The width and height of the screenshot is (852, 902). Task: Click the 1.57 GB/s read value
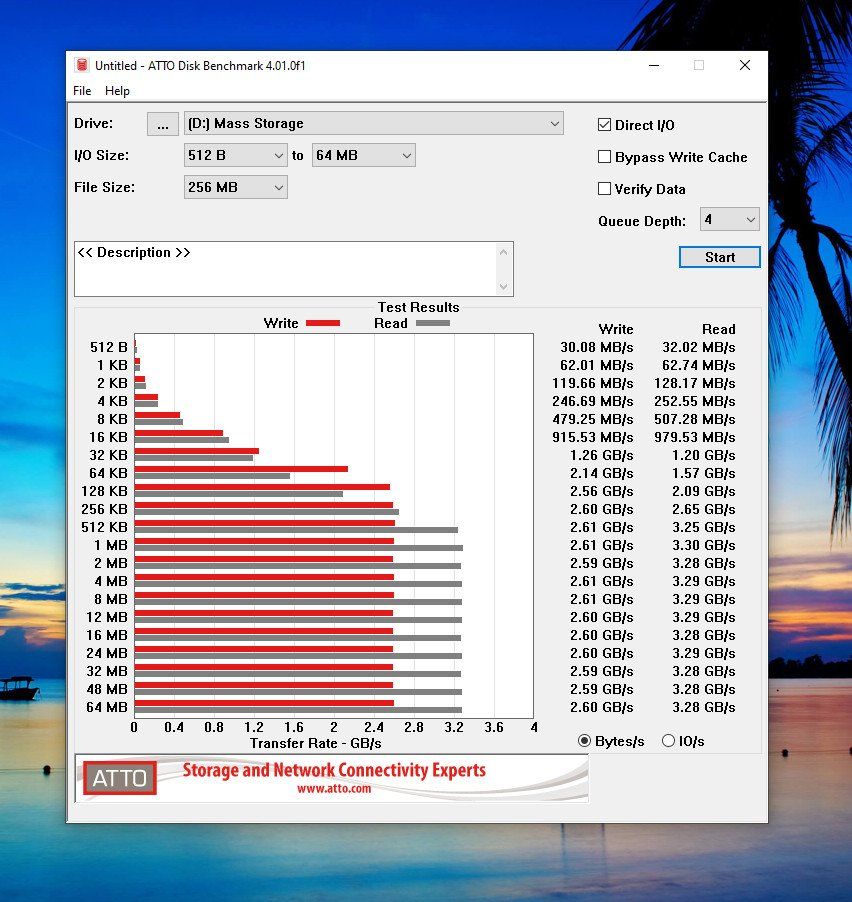704,473
